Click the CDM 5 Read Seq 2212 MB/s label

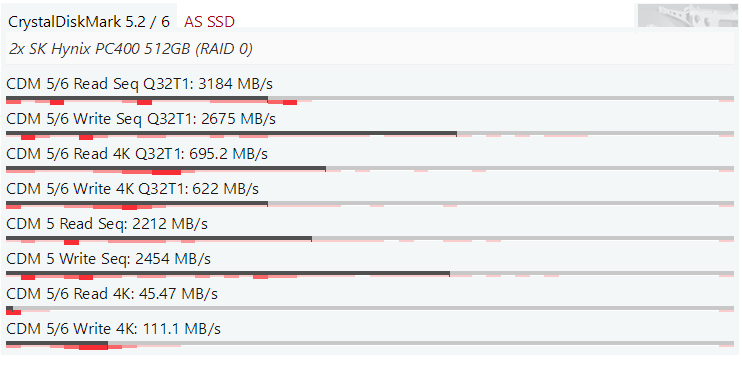107,224
